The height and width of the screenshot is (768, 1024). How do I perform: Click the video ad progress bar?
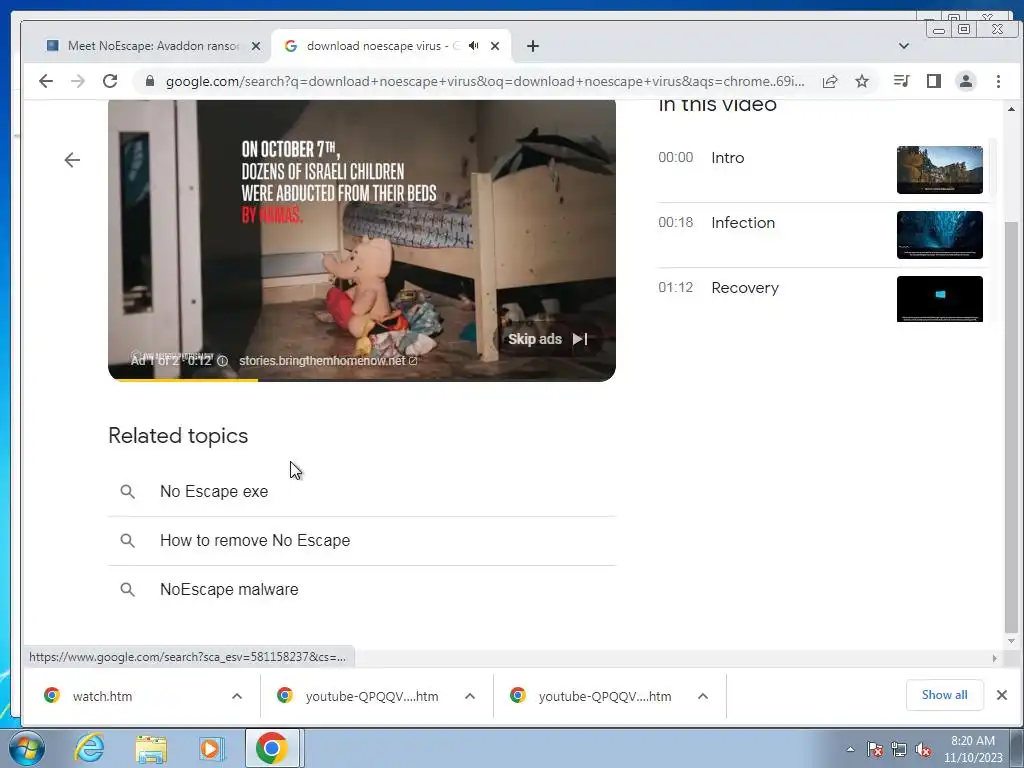362,379
